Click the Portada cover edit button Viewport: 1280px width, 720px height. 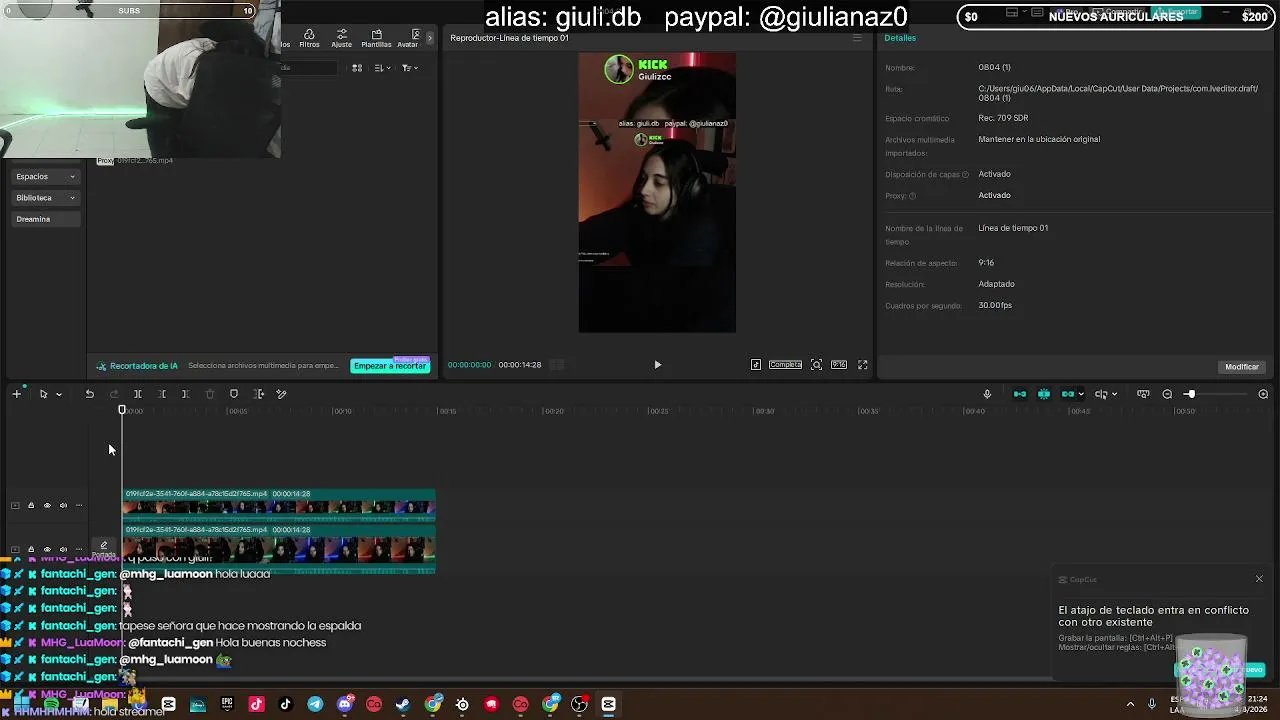click(x=103, y=549)
